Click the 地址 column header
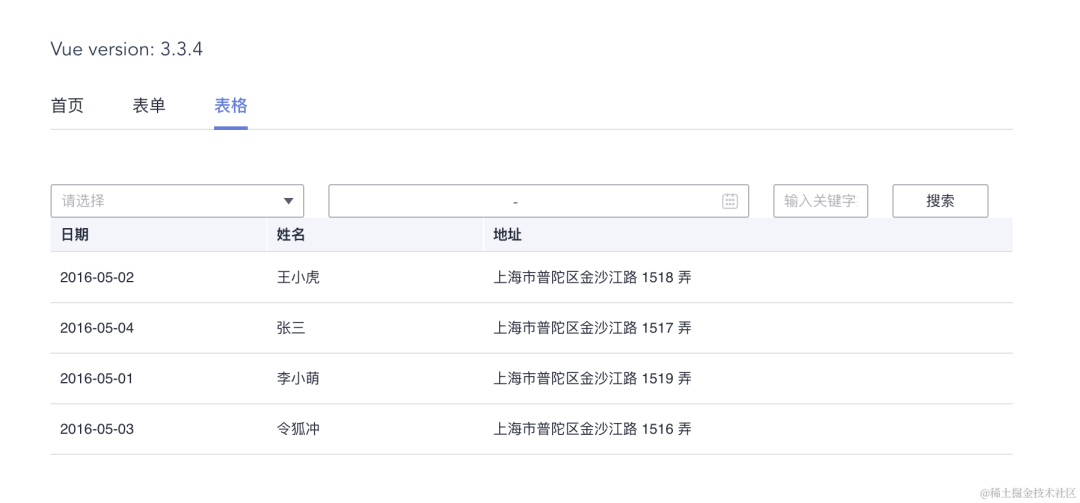The height and width of the screenshot is (503, 1080). tap(507, 235)
